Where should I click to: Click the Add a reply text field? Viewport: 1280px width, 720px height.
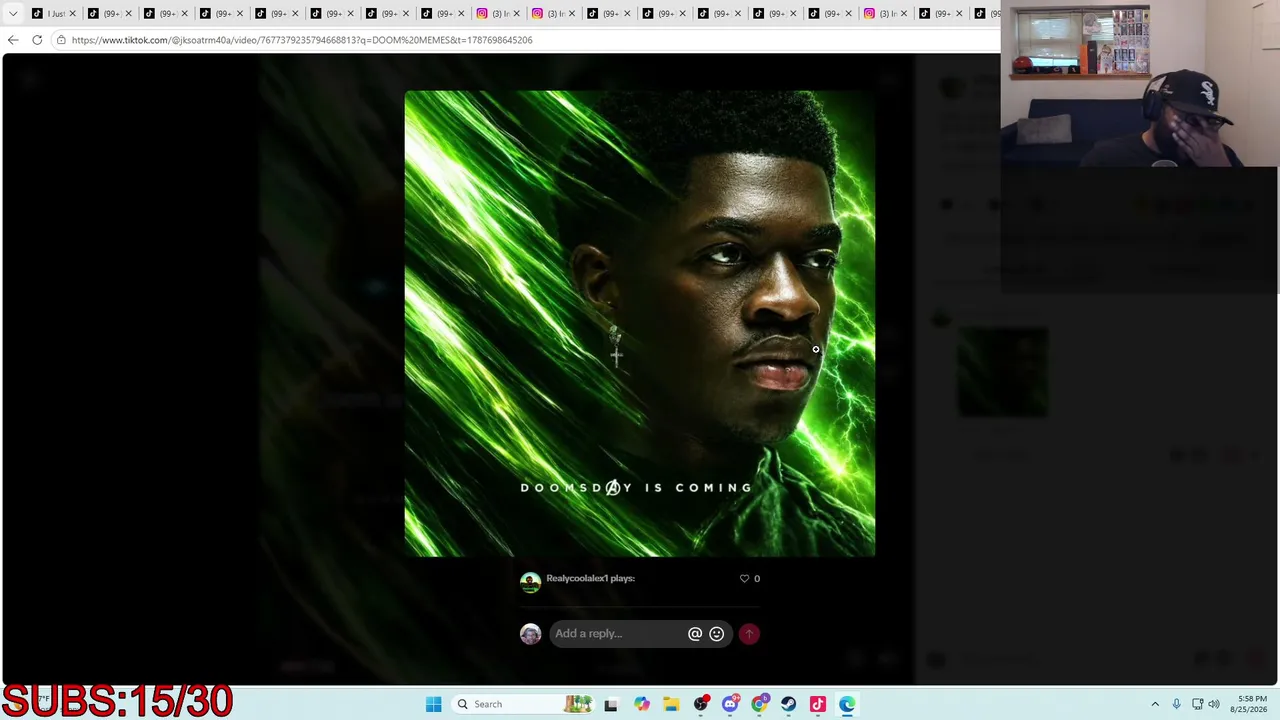tap(618, 633)
